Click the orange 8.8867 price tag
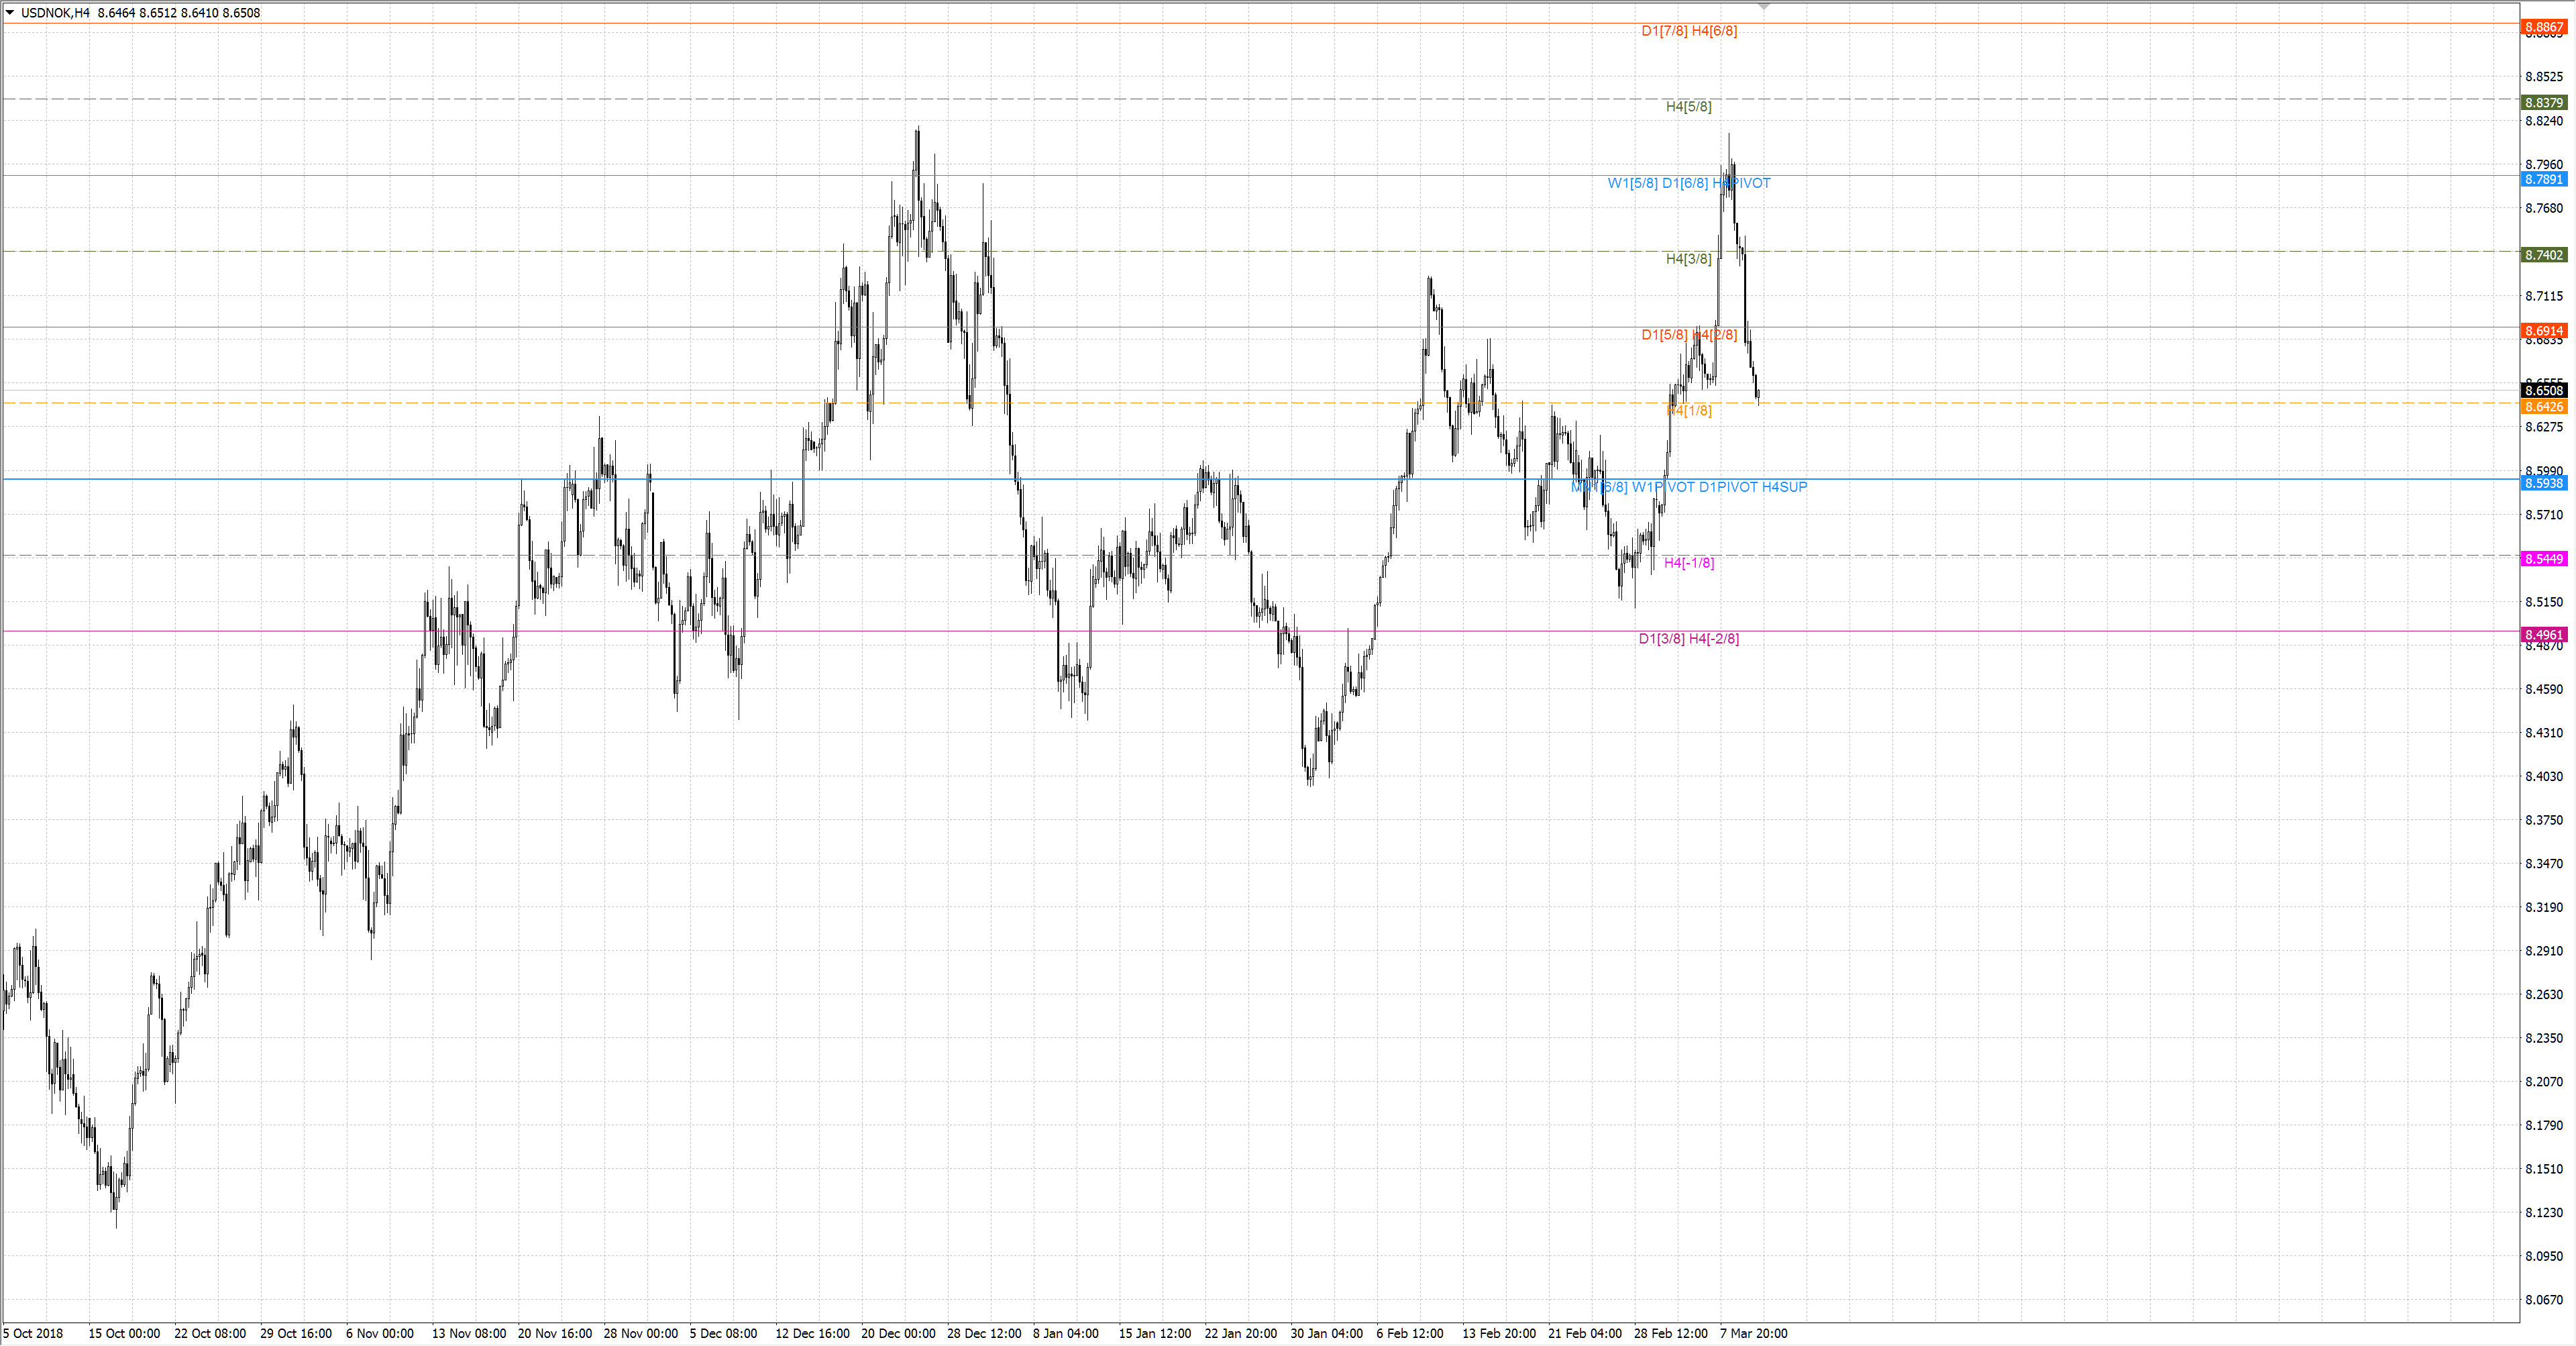 (x=2543, y=28)
